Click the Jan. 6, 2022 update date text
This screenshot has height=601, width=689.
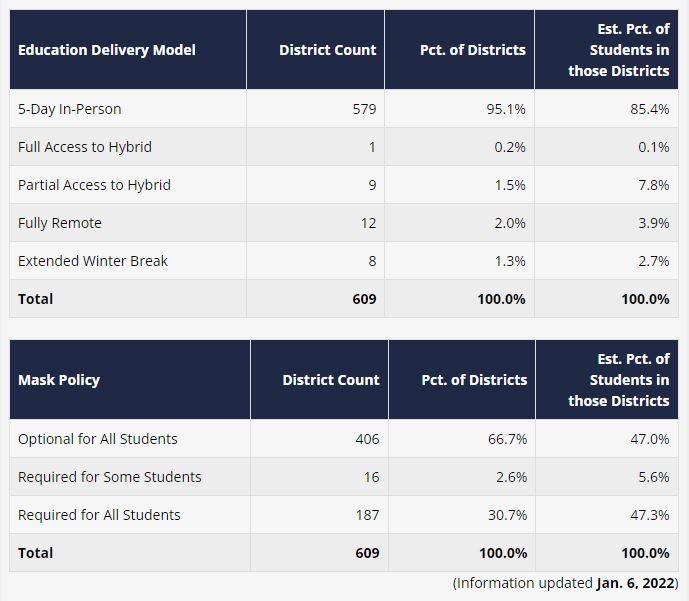635,583
